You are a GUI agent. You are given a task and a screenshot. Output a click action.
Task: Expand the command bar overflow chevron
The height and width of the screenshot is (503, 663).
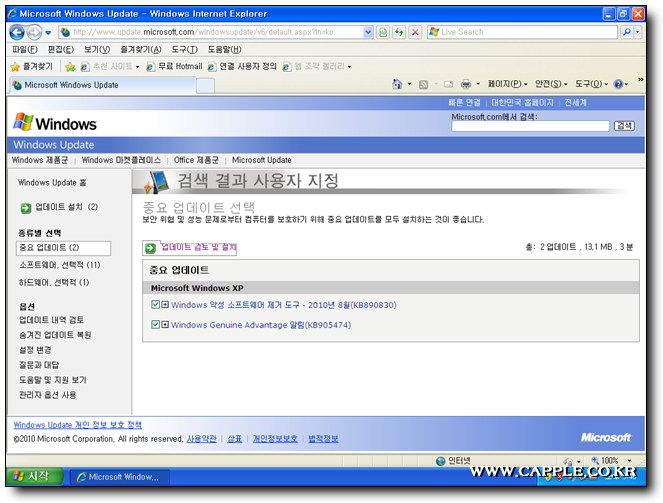click(x=640, y=79)
